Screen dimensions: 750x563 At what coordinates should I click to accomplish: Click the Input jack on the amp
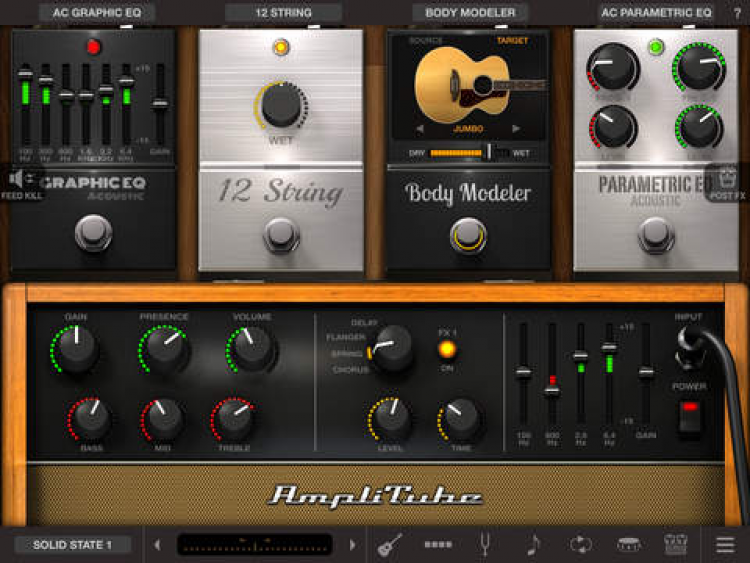[x=690, y=348]
